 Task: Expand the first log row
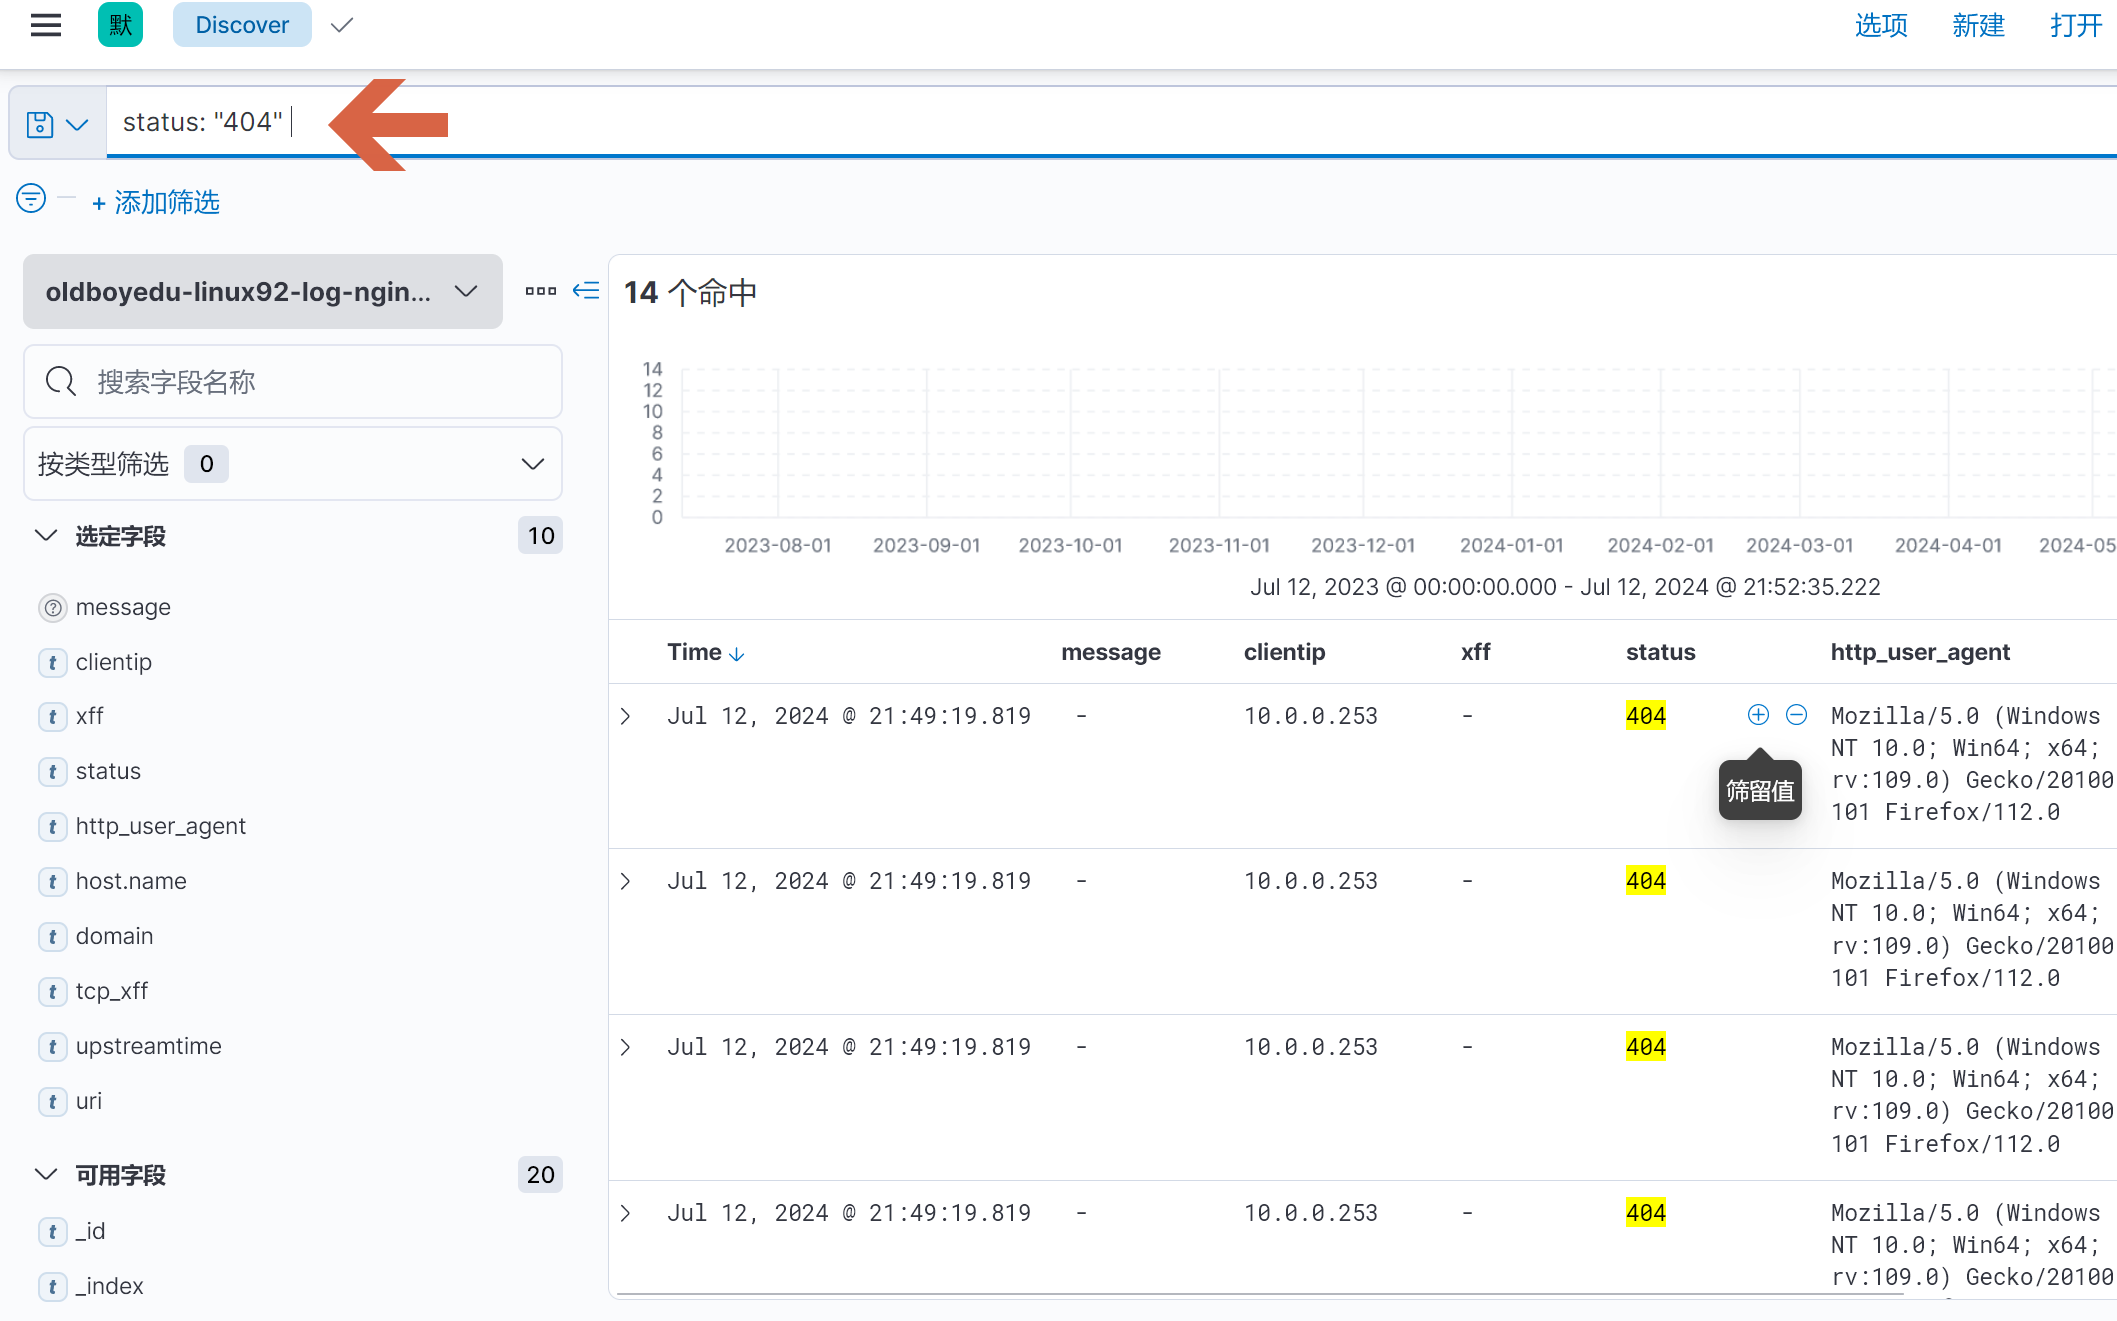(x=626, y=716)
